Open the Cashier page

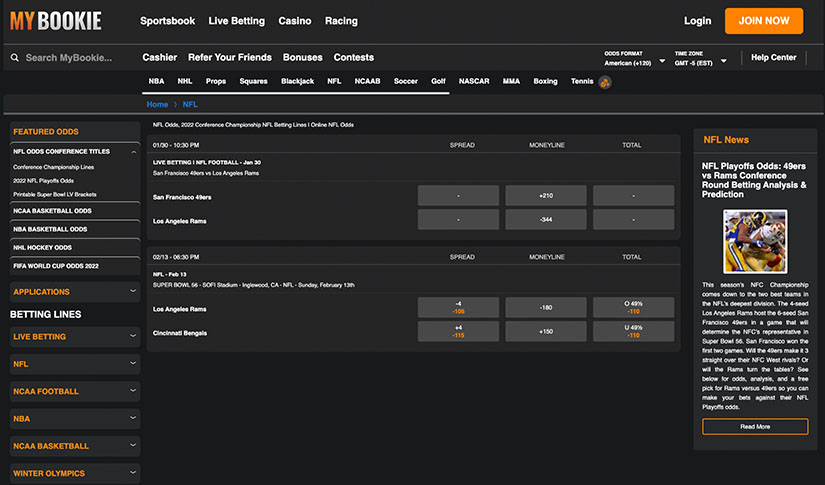pos(159,57)
